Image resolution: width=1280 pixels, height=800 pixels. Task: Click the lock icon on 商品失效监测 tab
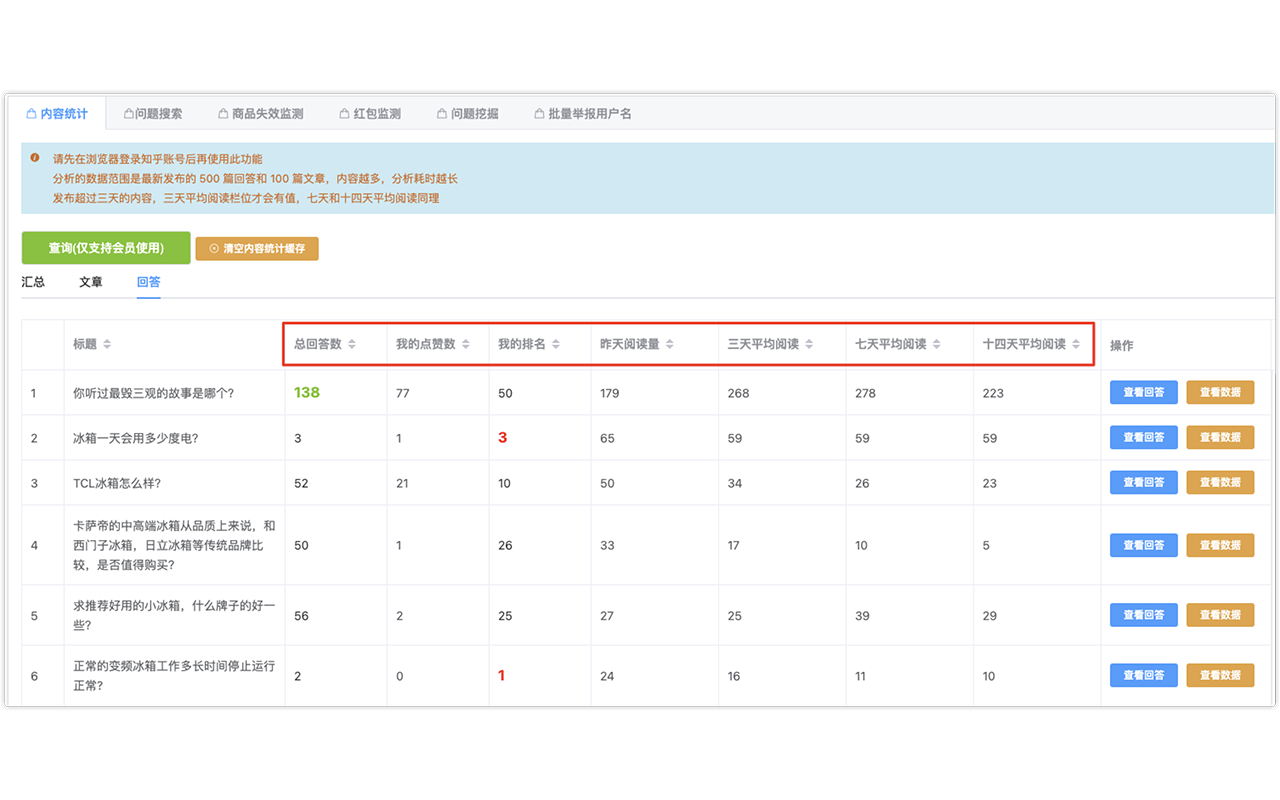pos(223,114)
